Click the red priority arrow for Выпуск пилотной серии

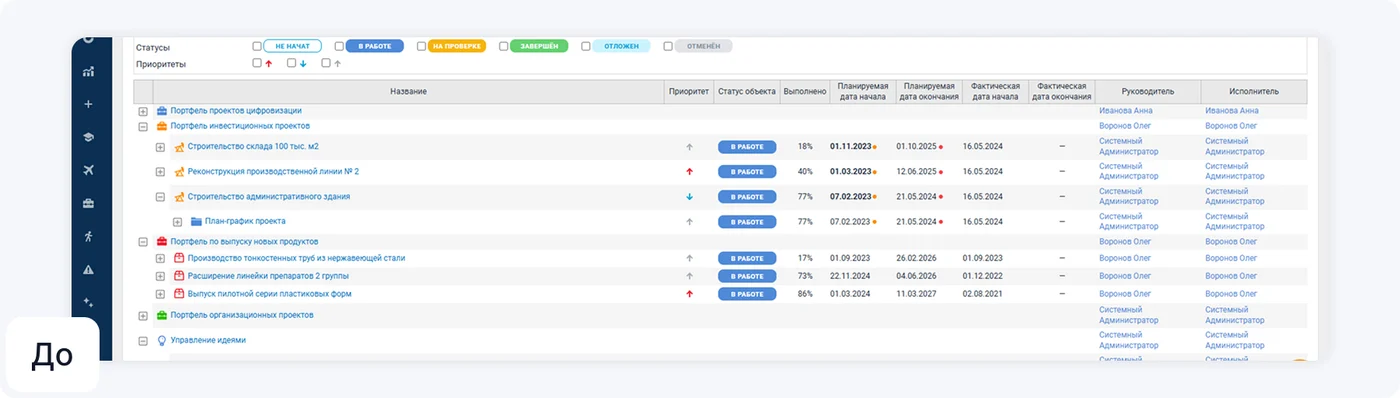coord(689,294)
